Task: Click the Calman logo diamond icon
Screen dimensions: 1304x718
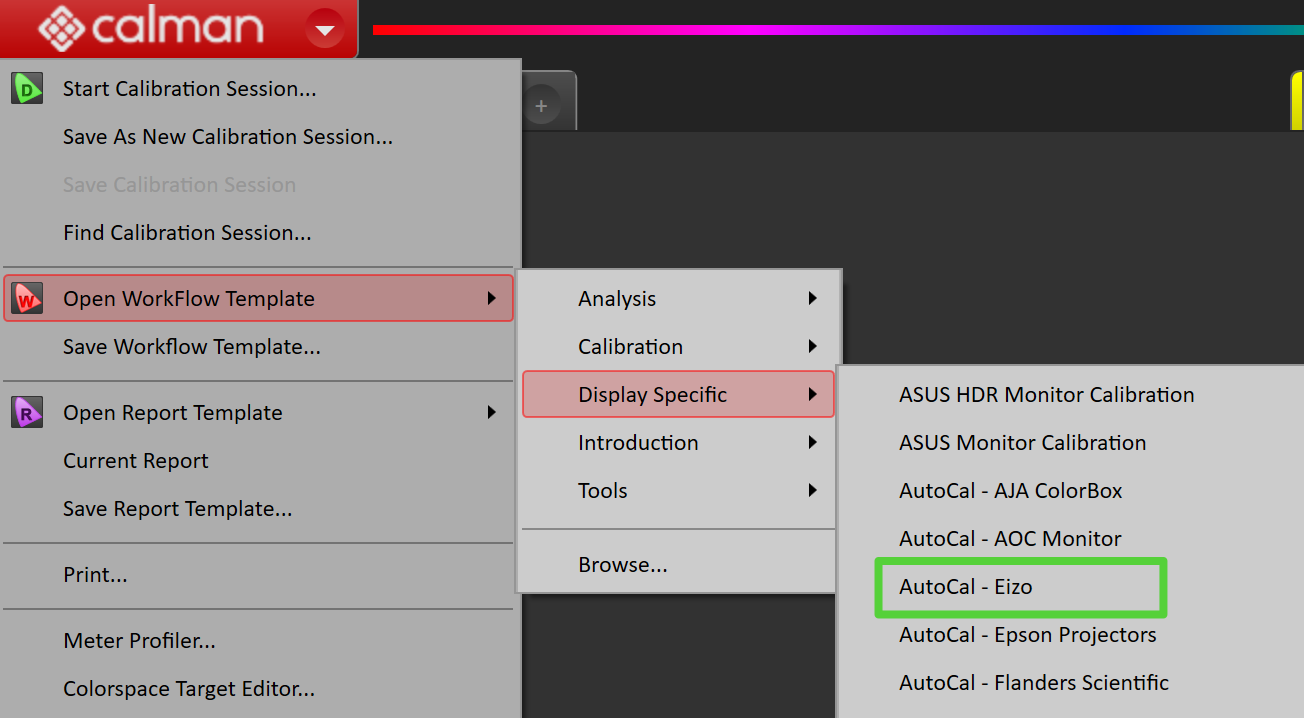Action: click(x=61, y=28)
